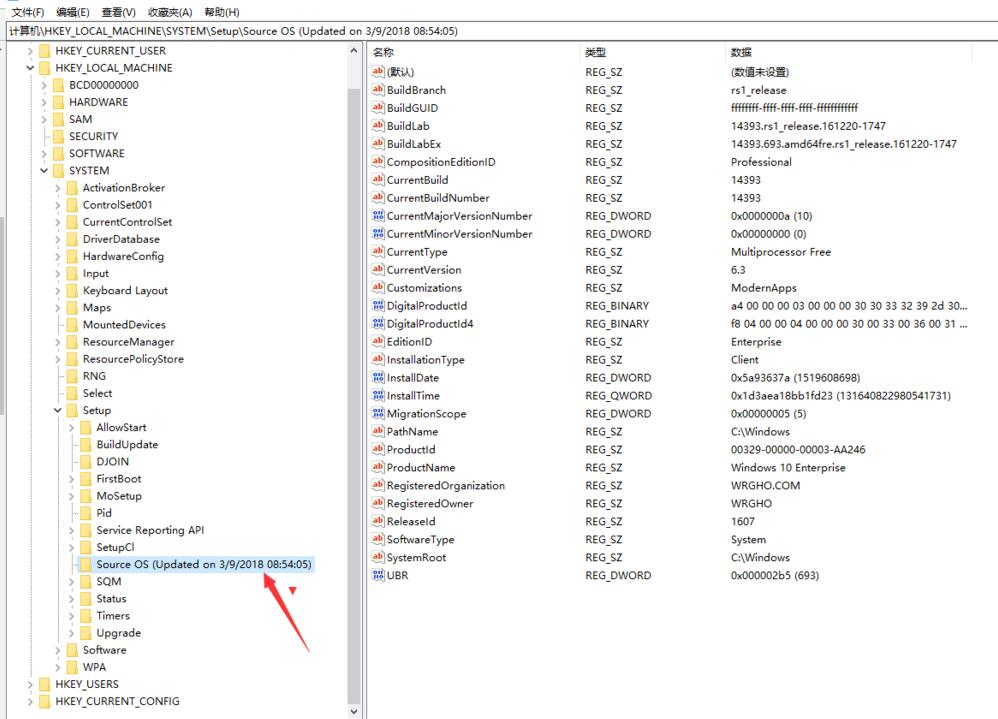
Task: Open the 文件(F) menu
Action: pos(27,12)
